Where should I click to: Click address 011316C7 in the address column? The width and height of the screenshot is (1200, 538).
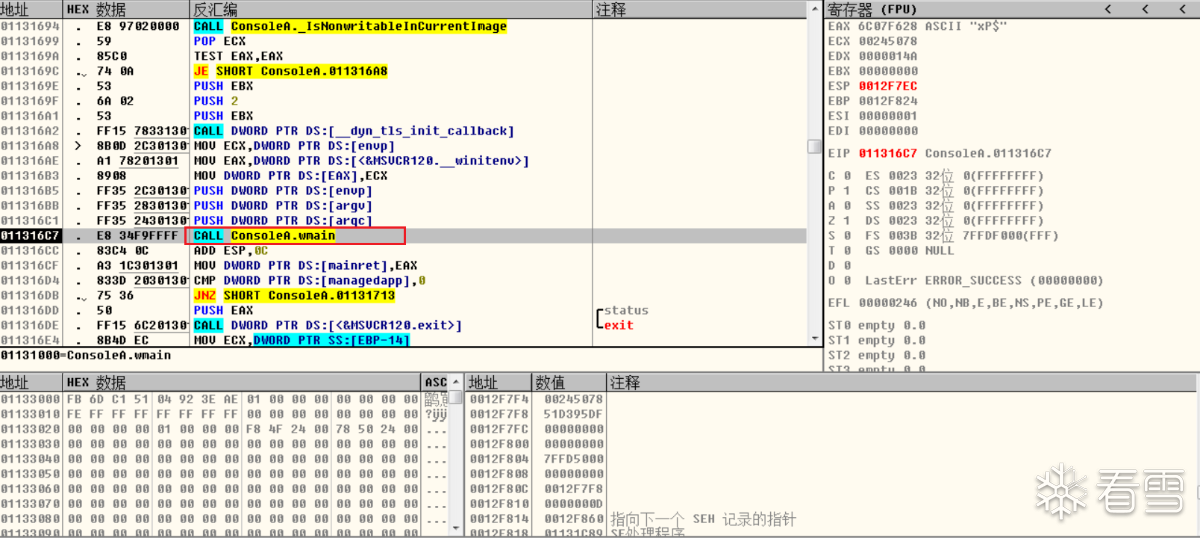point(30,235)
